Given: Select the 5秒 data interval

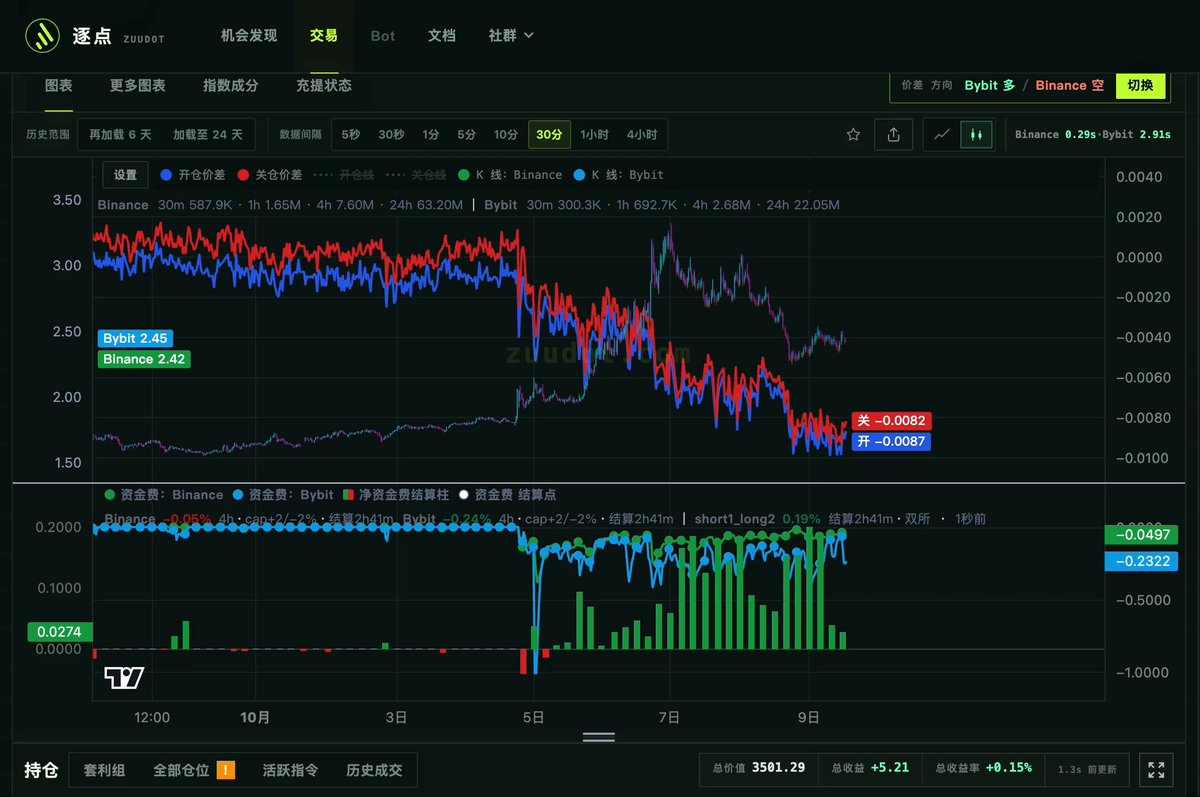Looking at the screenshot, I should click(351, 134).
